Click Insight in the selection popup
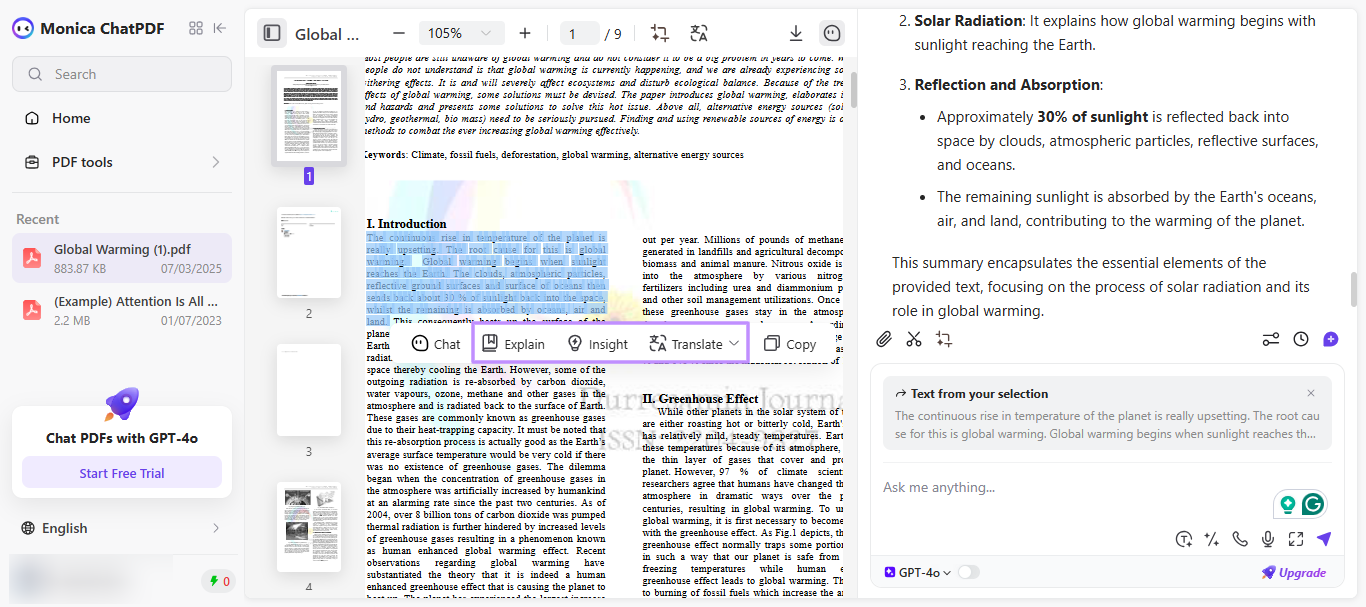This screenshot has height=607, width=1366. point(598,344)
